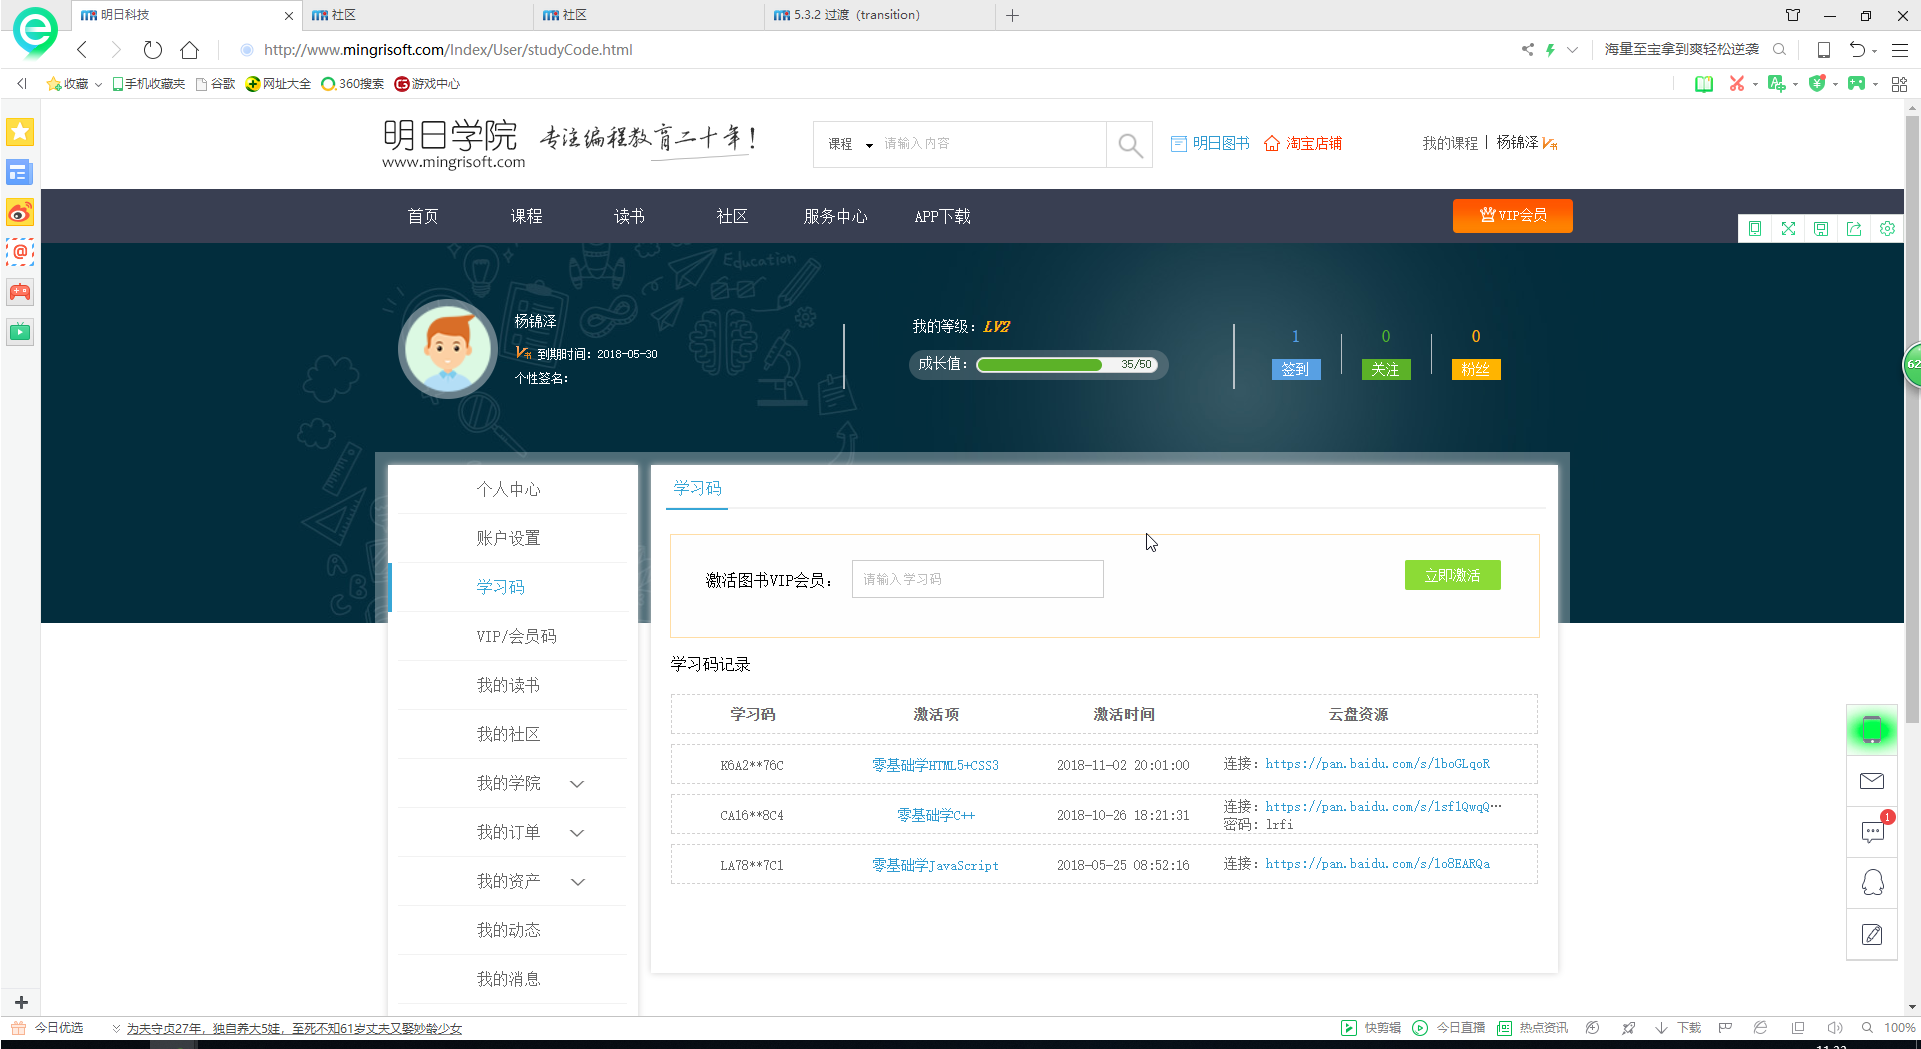Open 零基础学HTML5+CSS3 link
1921x1049 pixels.
pos(935,765)
